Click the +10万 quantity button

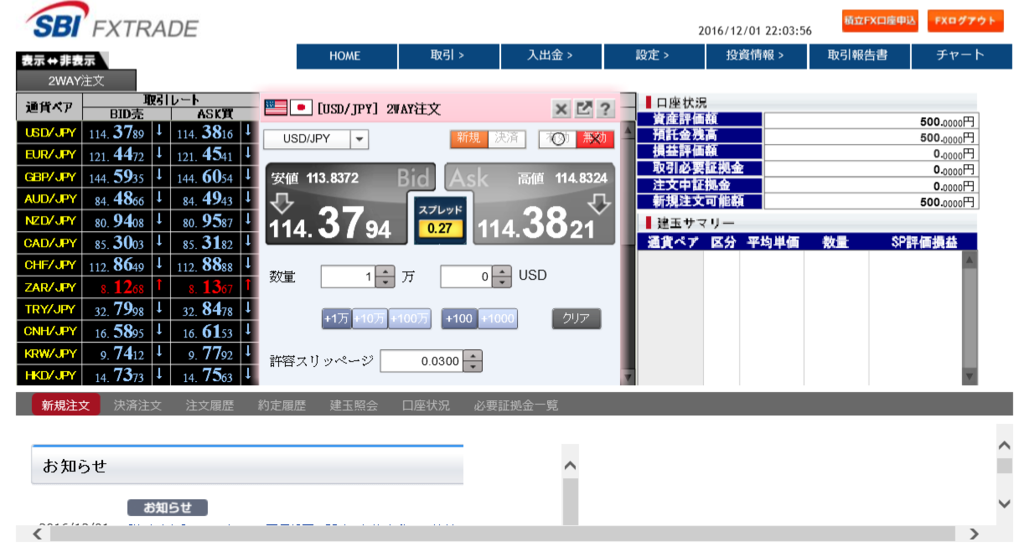[370, 319]
